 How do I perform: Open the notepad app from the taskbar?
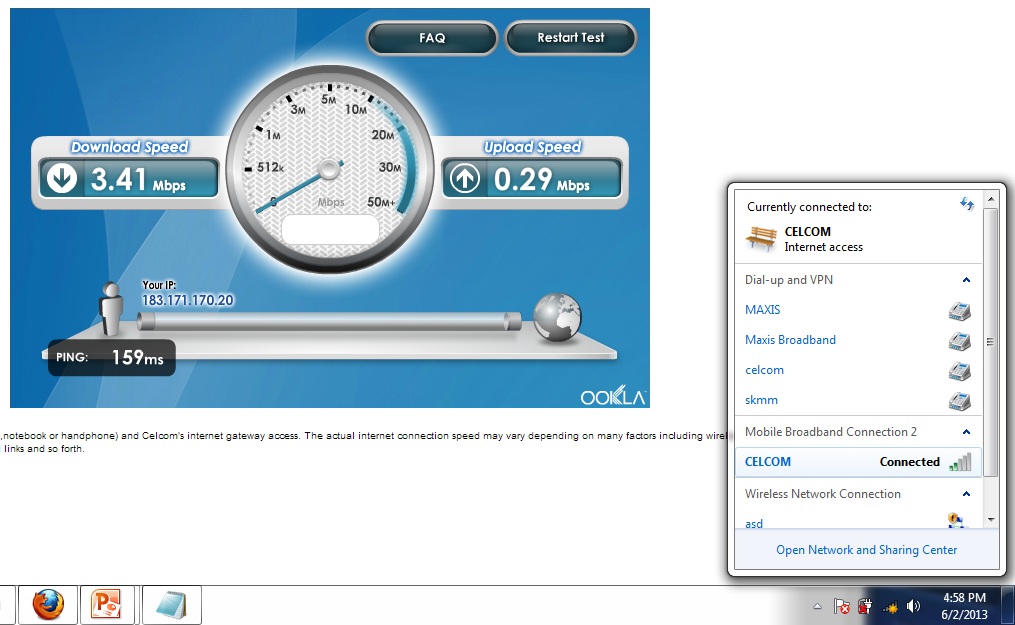(x=172, y=605)
